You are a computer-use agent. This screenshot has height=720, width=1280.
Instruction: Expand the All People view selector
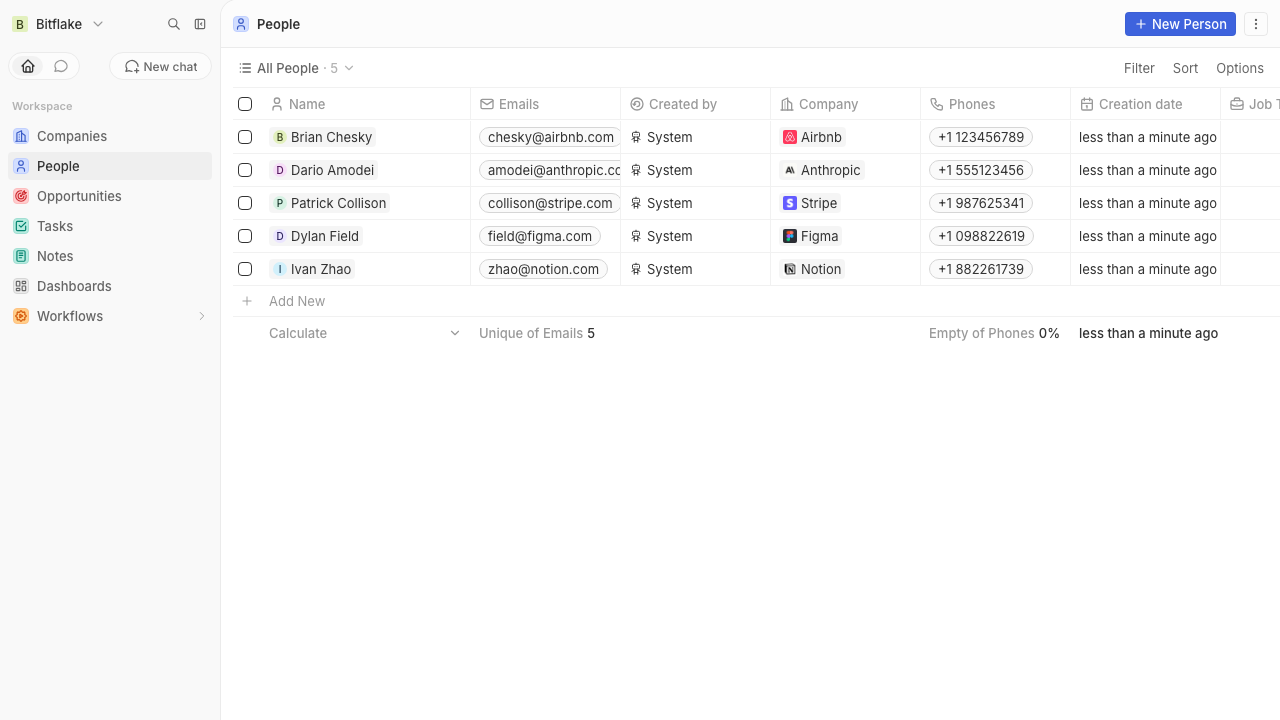point(296,68)
